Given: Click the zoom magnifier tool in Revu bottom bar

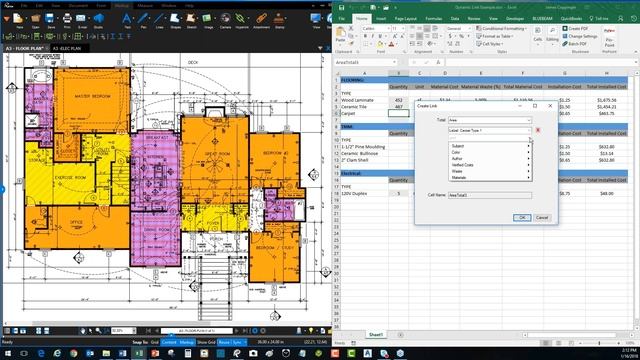Looking at the screenshot, I should (x=98, y=331).
